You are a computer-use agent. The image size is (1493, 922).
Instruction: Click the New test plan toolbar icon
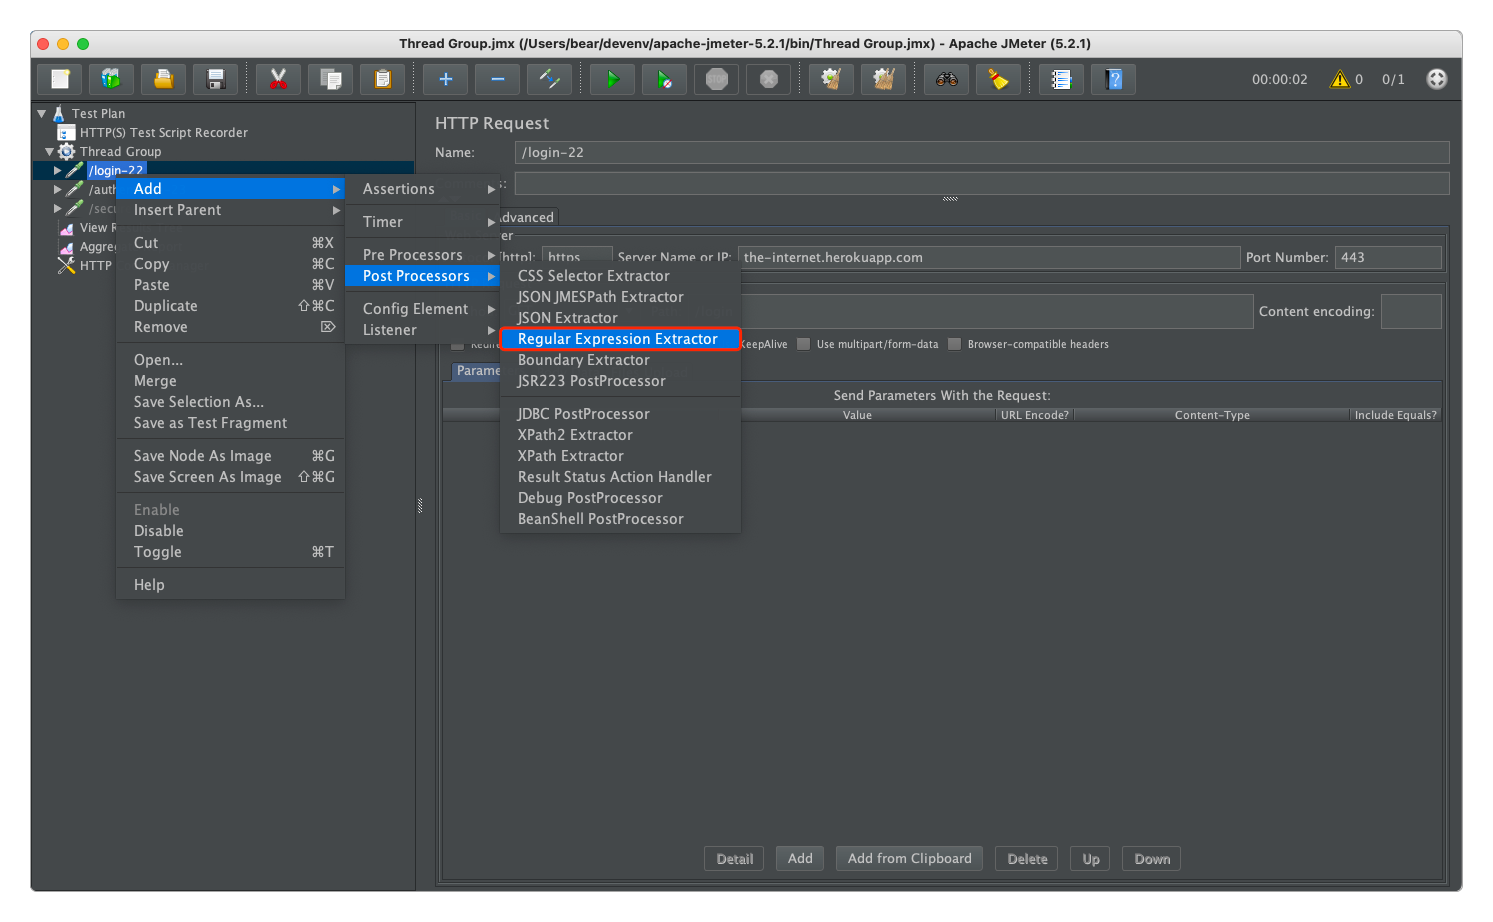coord(60,79)
